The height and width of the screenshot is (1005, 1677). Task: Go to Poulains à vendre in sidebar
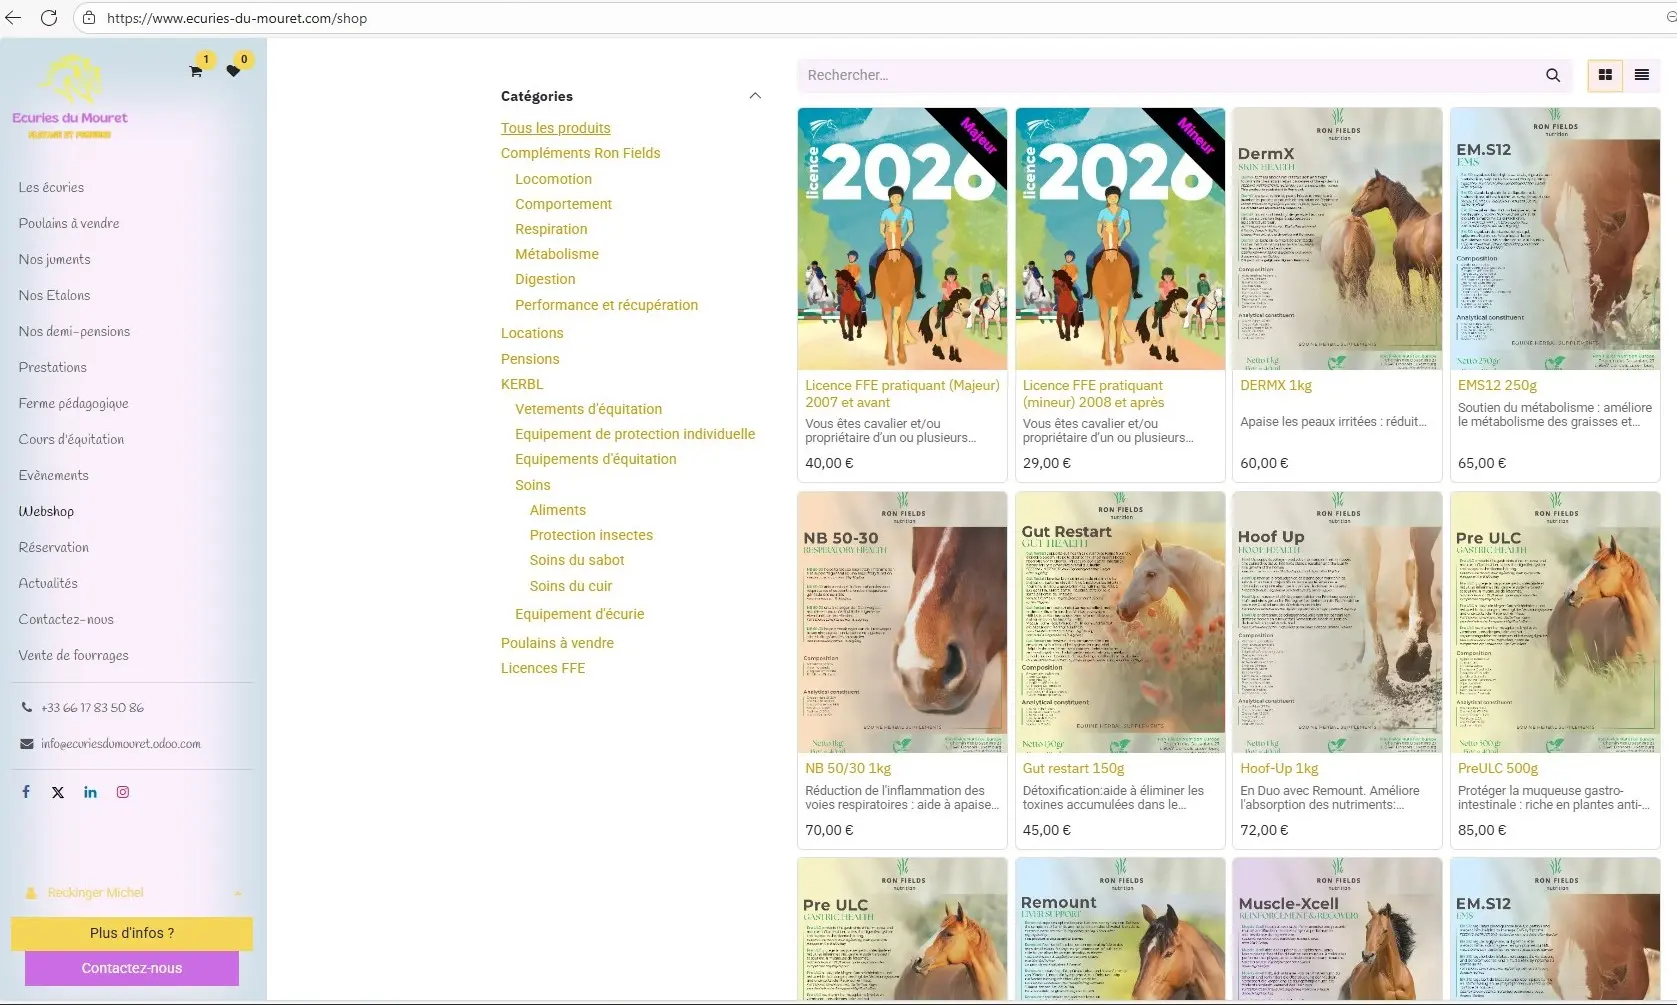click(69, 223)
